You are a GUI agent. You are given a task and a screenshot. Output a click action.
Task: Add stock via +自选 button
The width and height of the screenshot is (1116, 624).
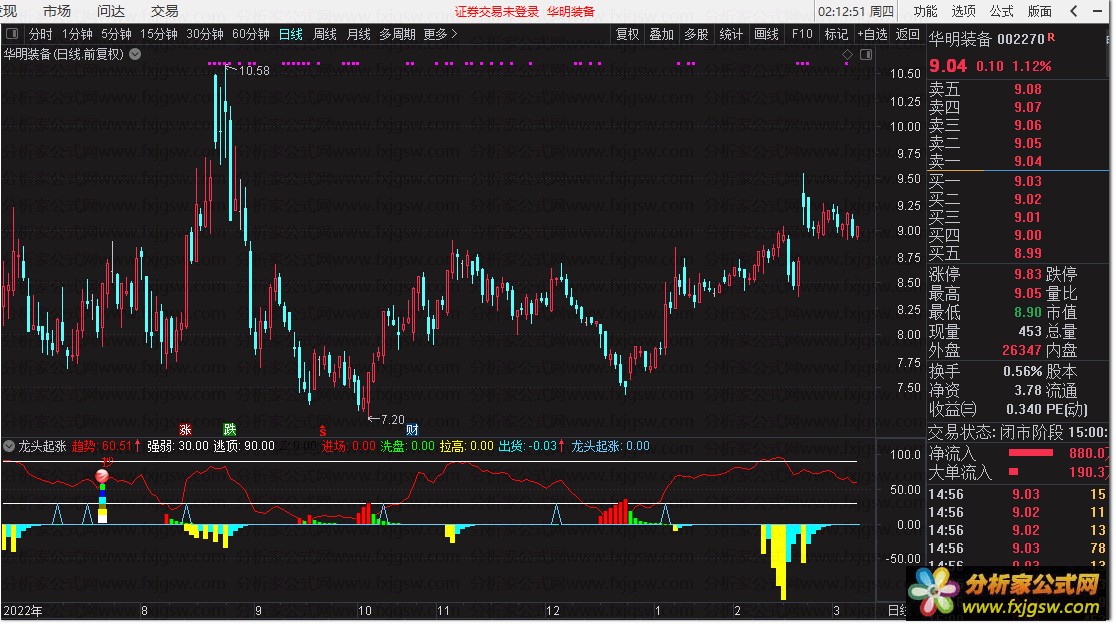[x=873, y=33]
